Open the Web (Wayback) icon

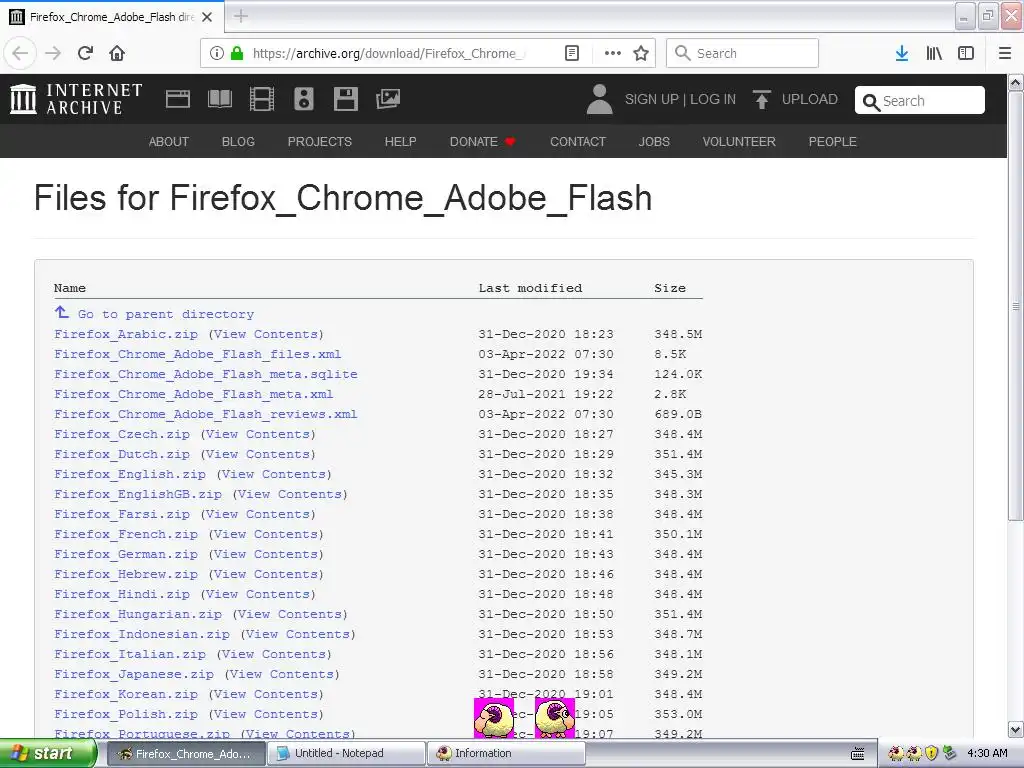pos(178,99)
